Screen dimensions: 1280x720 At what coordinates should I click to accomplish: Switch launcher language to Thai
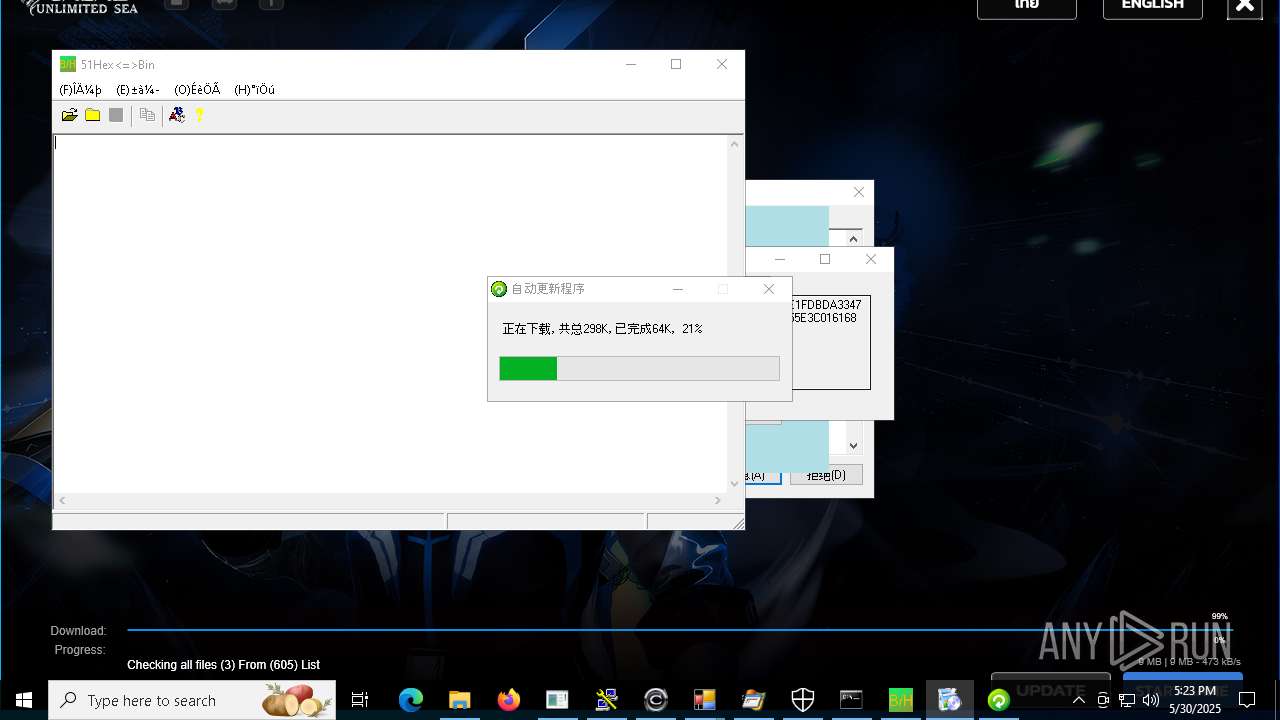point(1027,6)
